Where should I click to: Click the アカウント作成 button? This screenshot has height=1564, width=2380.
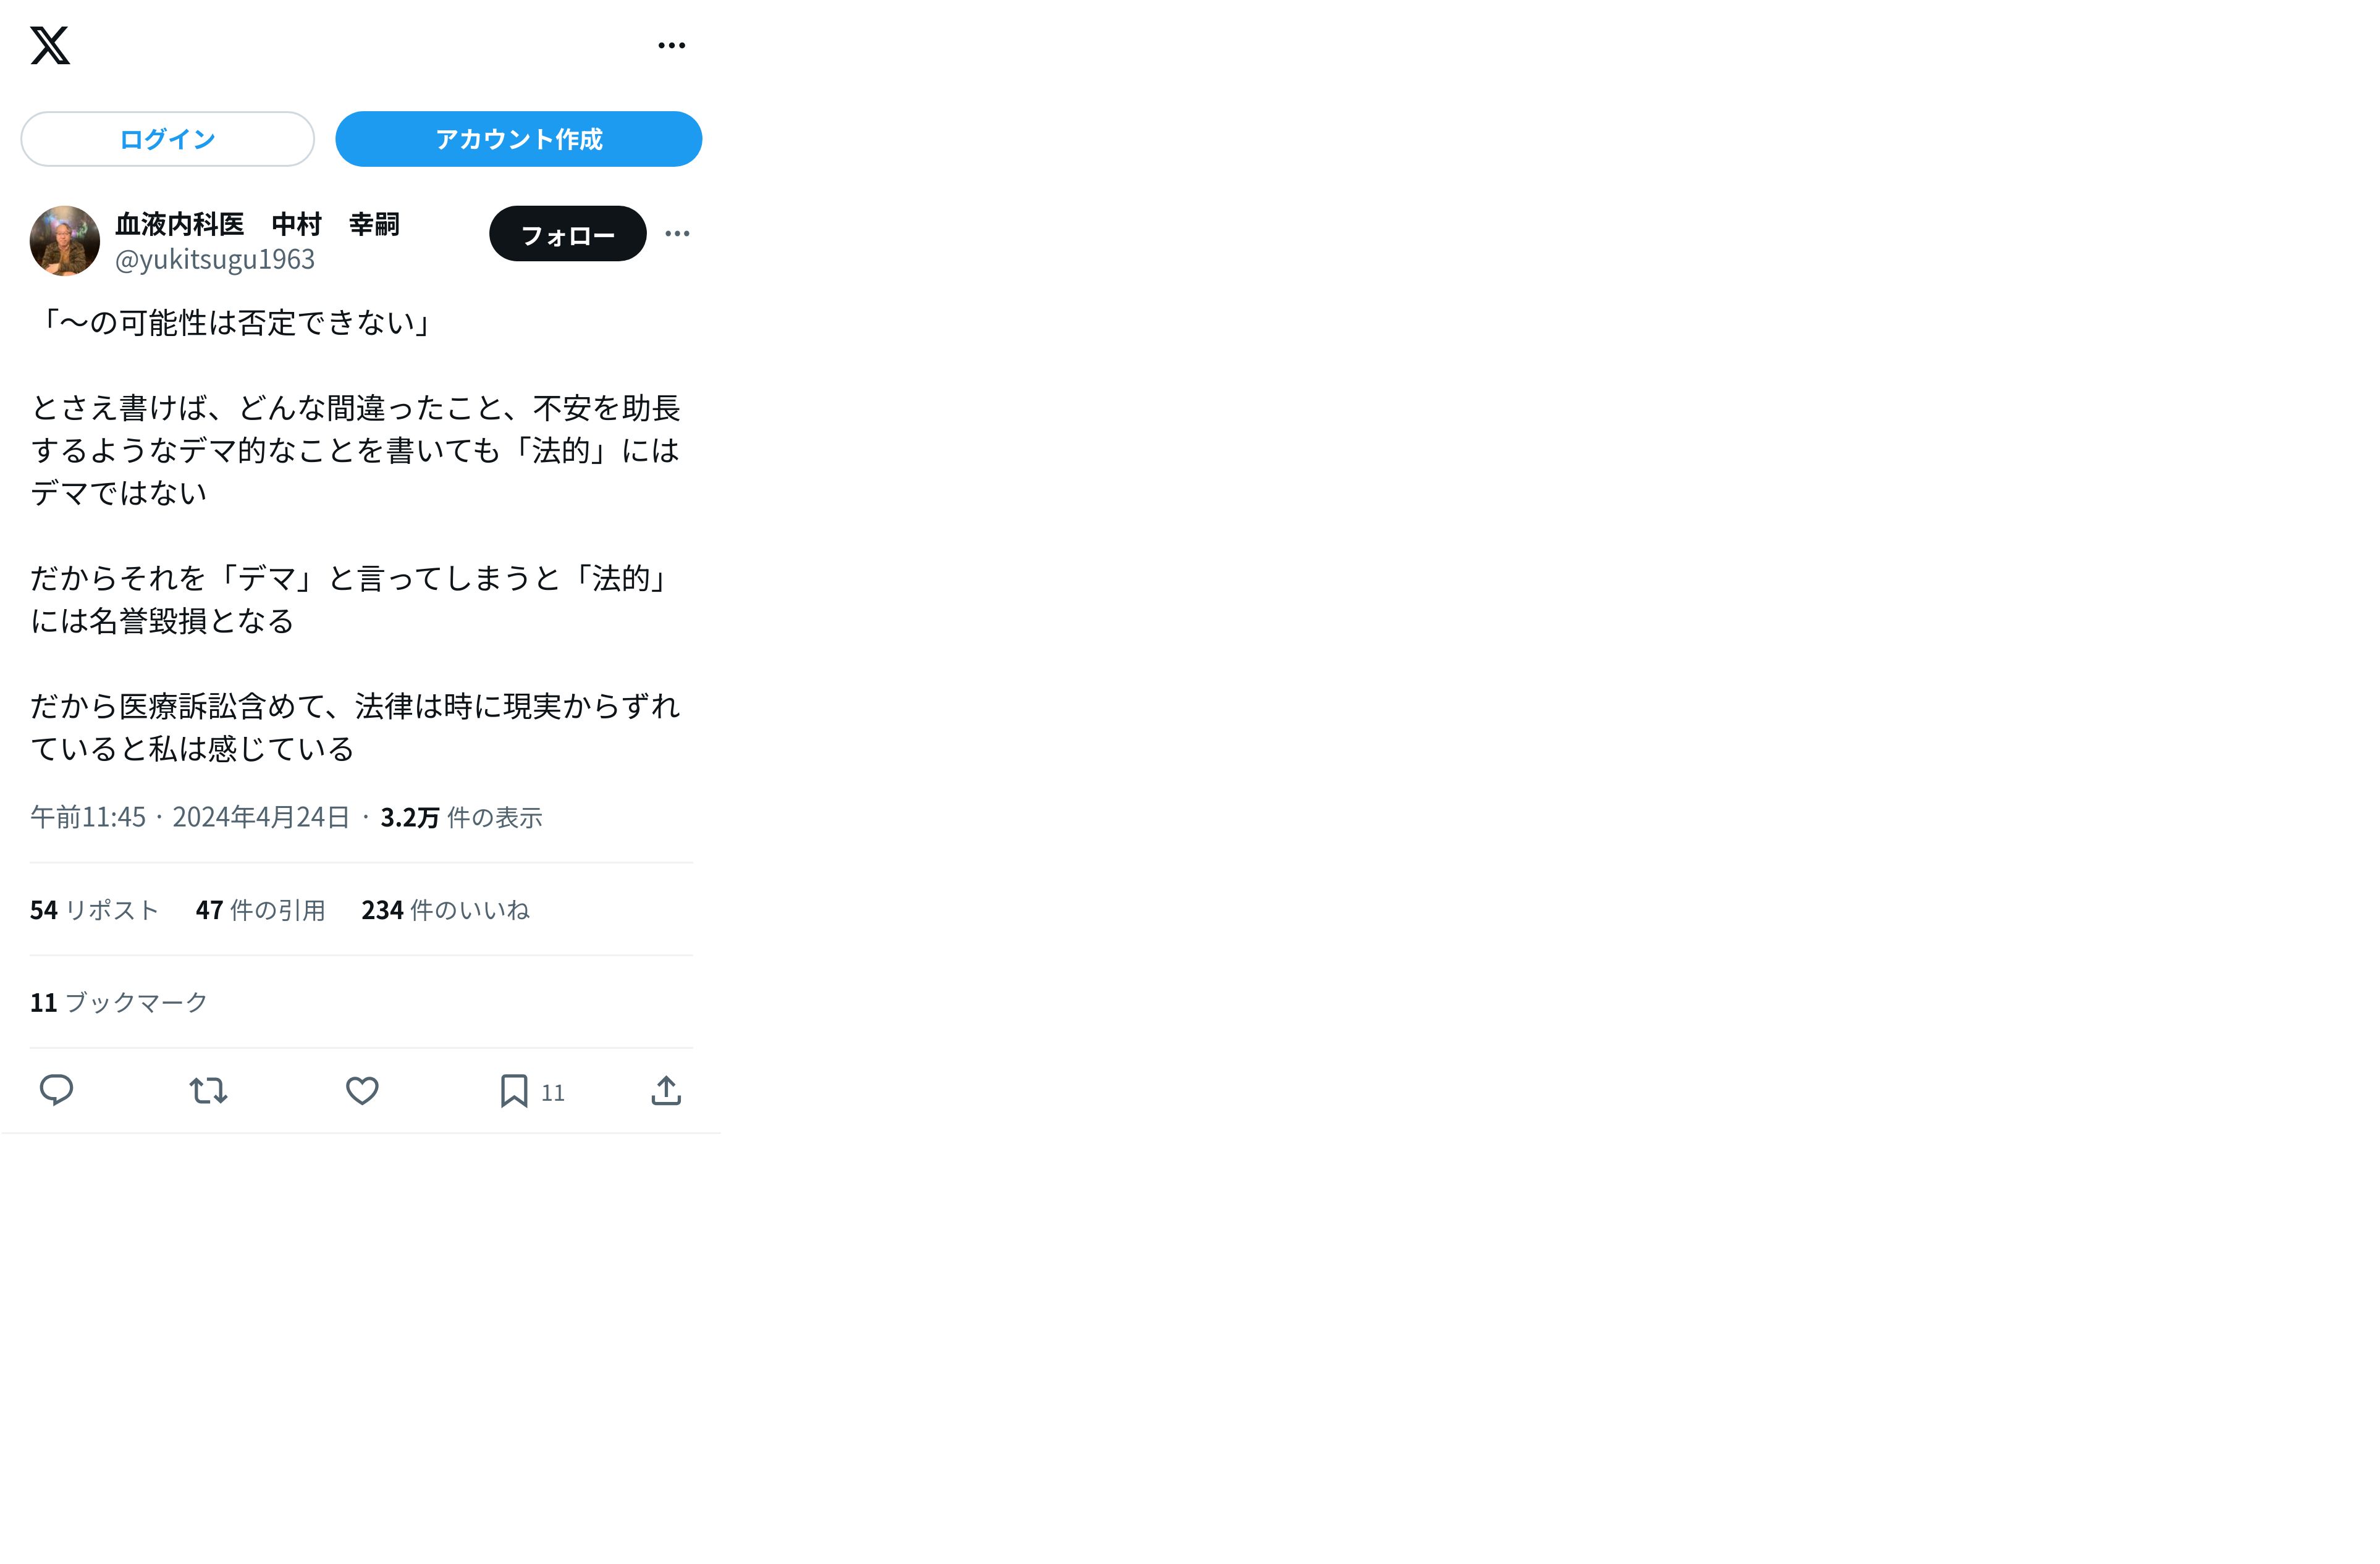pyautogui.click(x=519, y=139)
